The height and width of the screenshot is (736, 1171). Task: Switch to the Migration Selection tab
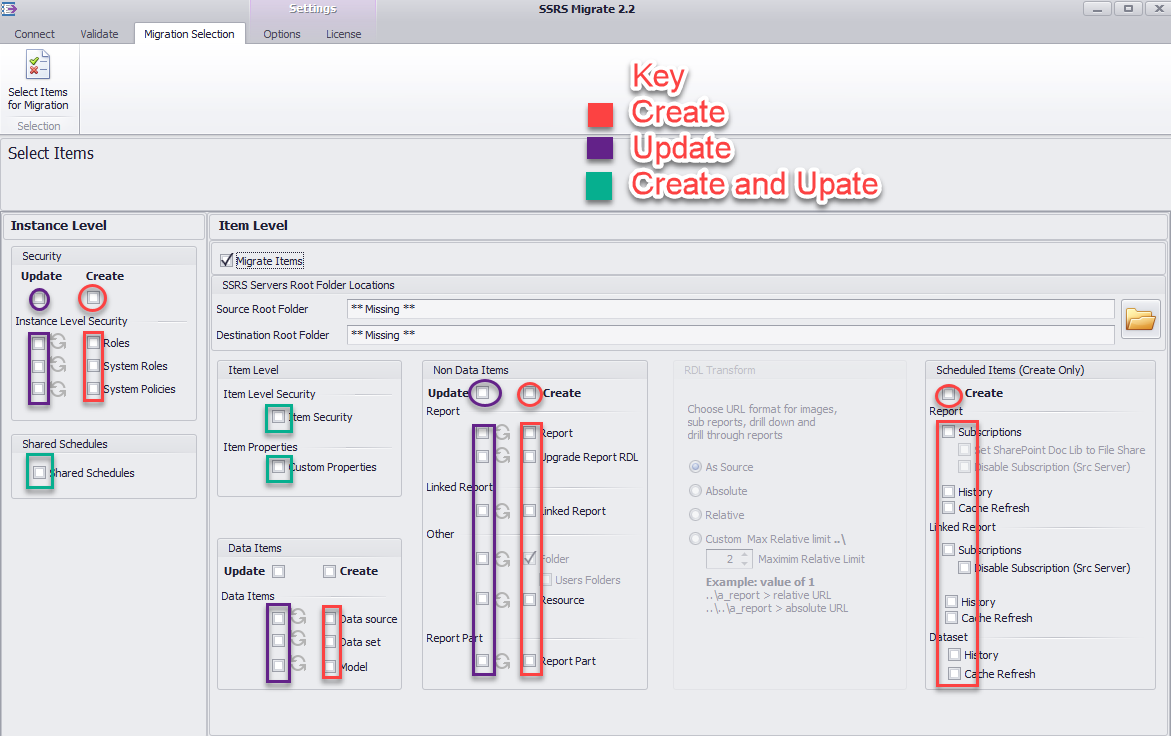click(x=189, y=34)
